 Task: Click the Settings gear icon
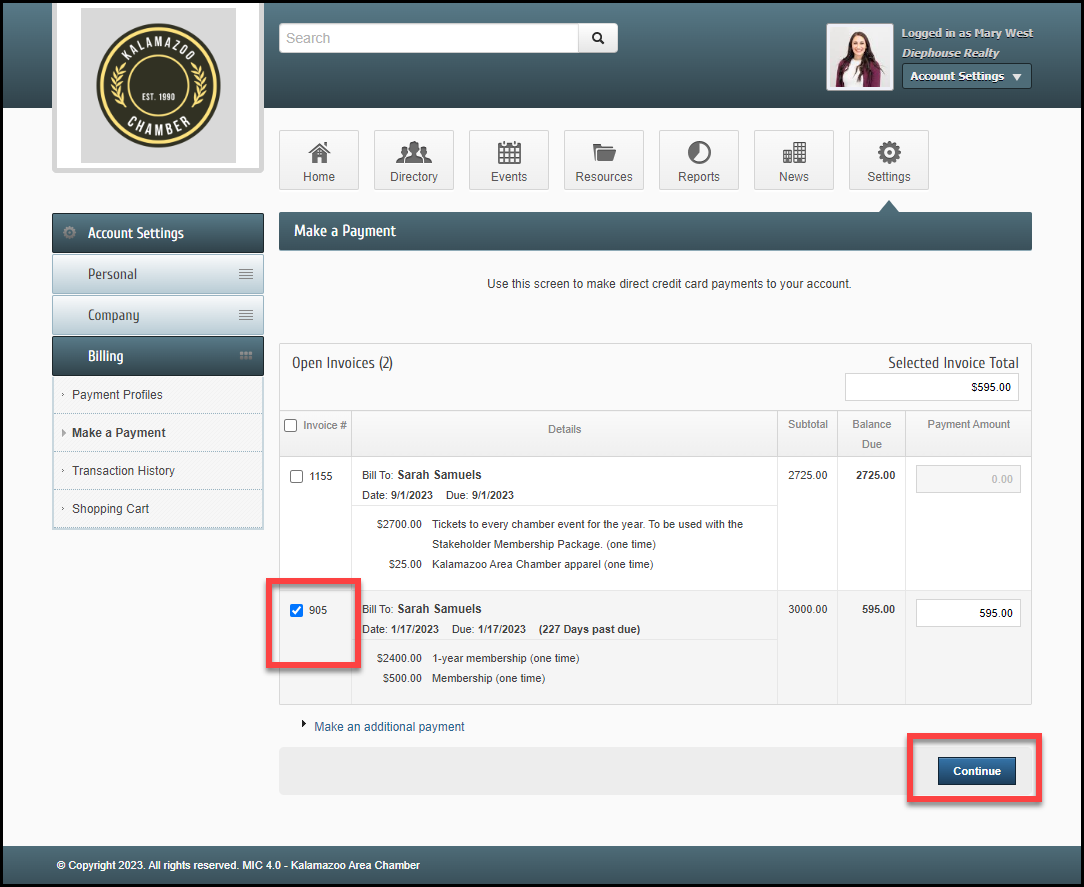[x=889, y=153]
